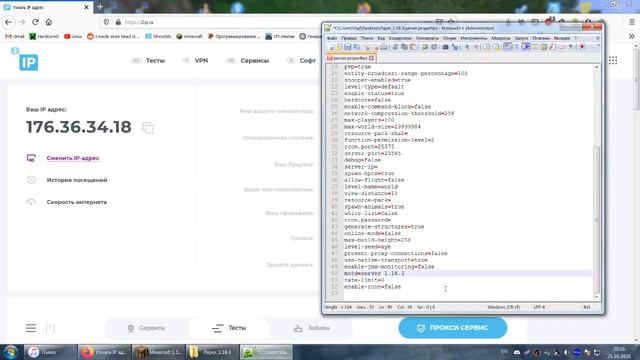Click the line 'online-mode=false'
640x360 pixels.
[372, 233]
